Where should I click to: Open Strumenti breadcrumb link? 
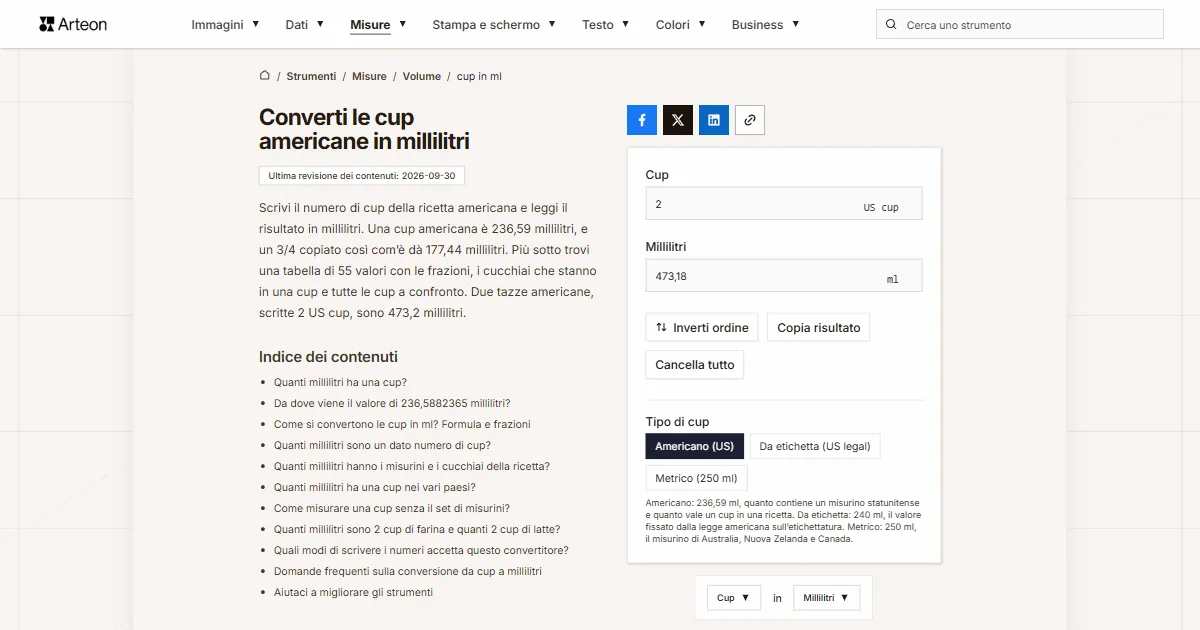click(311, 76)
